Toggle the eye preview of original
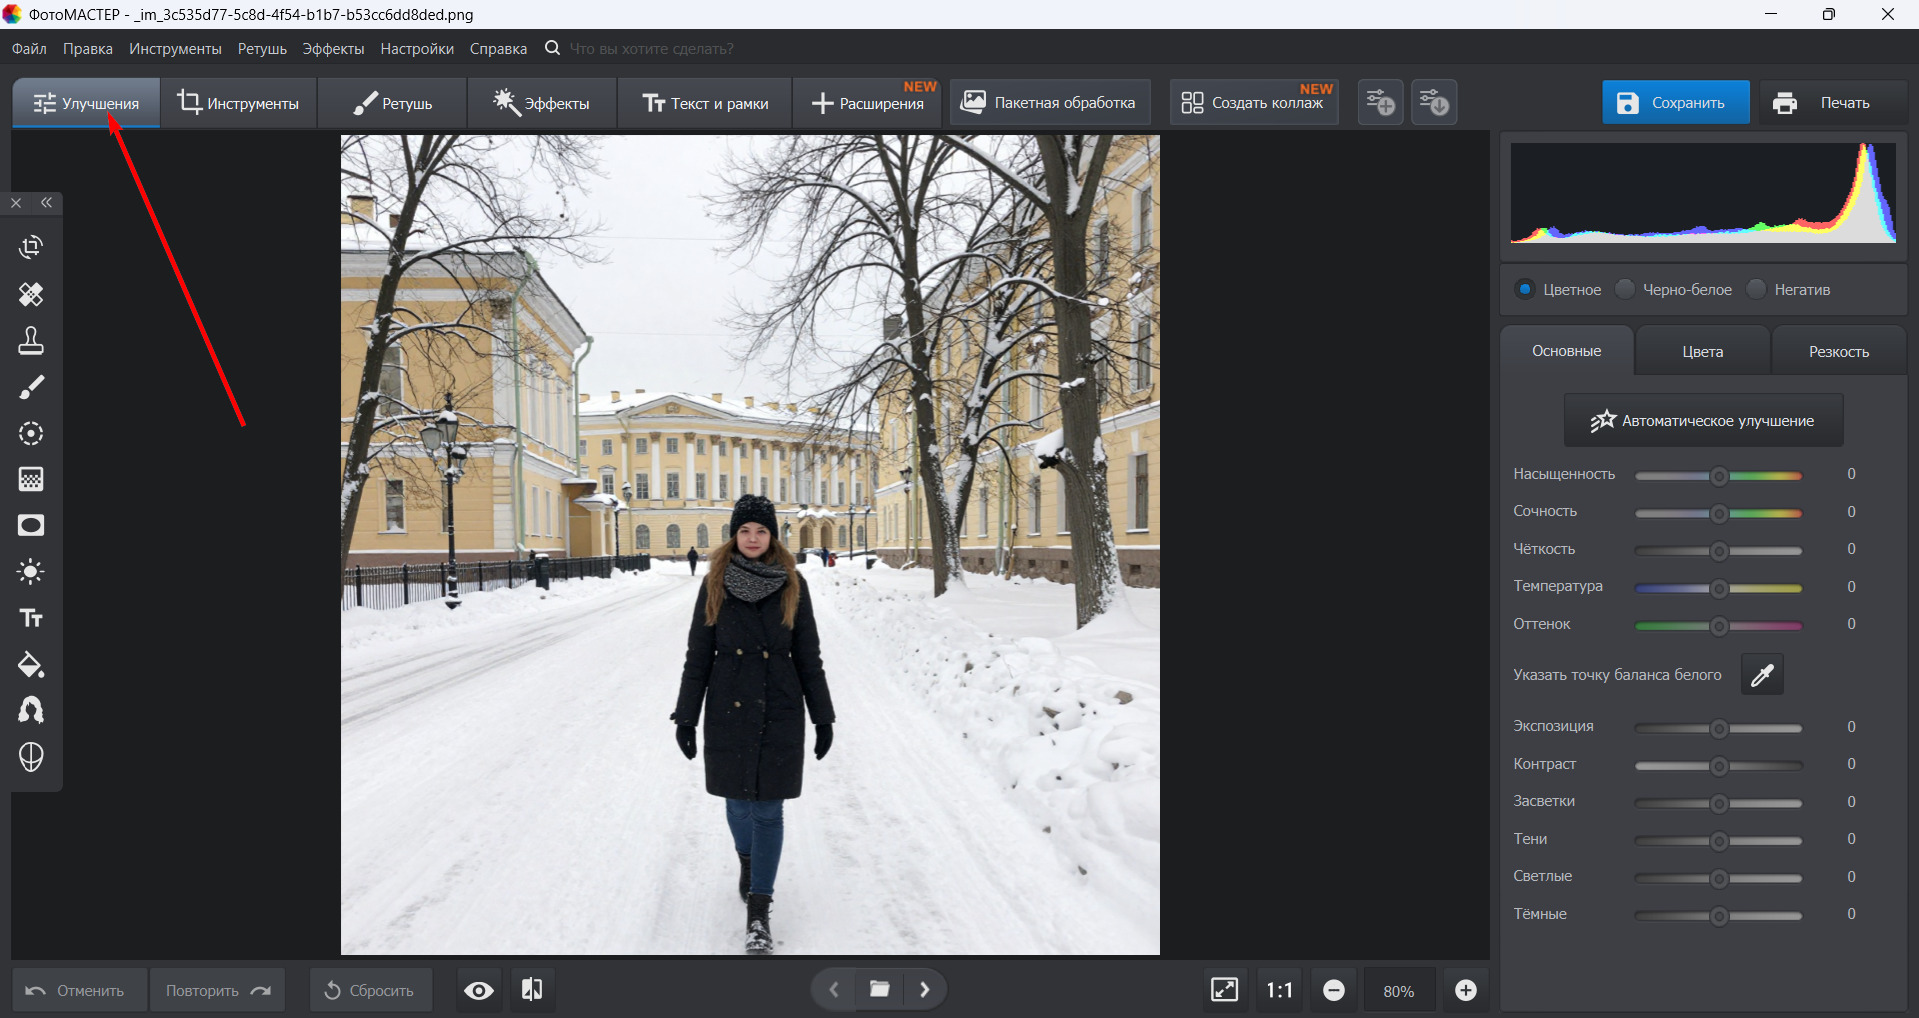The height and width of the screenshot is (1018, 1919). [479, 990]
